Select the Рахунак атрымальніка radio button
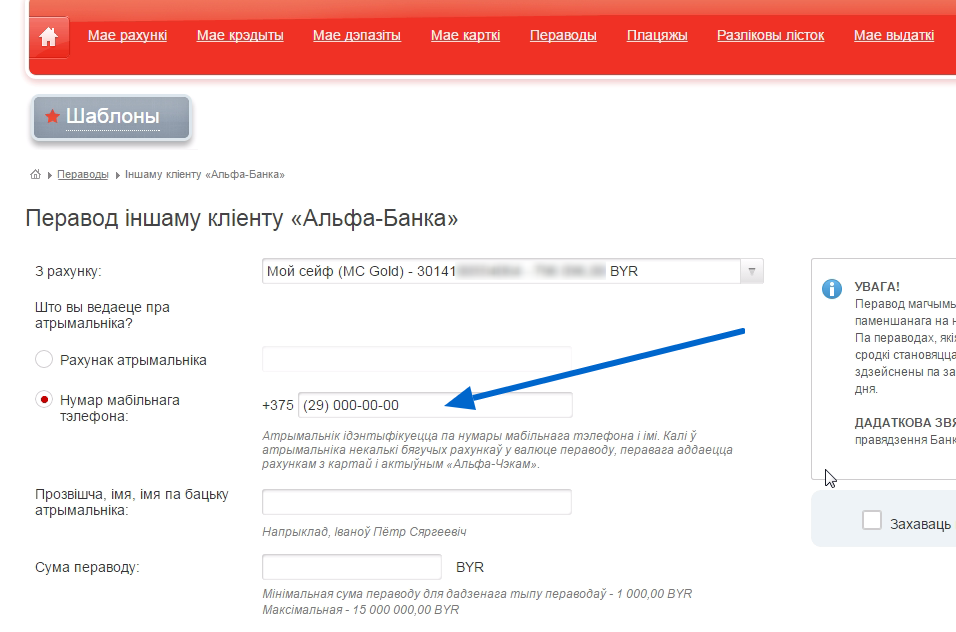956x632 pixels. click(x=44, y=360)
